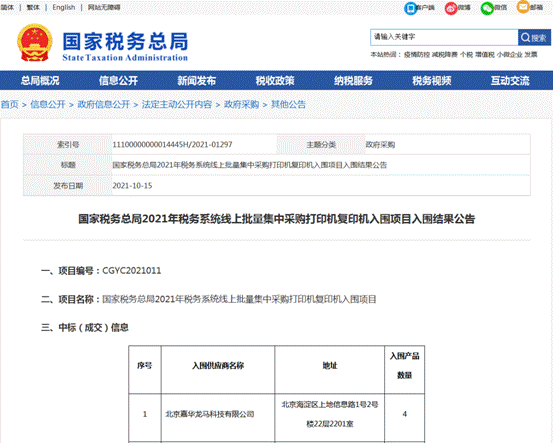Viewport: 553px width, 443px height.
Task: Open 政府采购 breadcrumb link
Action: (x=242, y=104)
